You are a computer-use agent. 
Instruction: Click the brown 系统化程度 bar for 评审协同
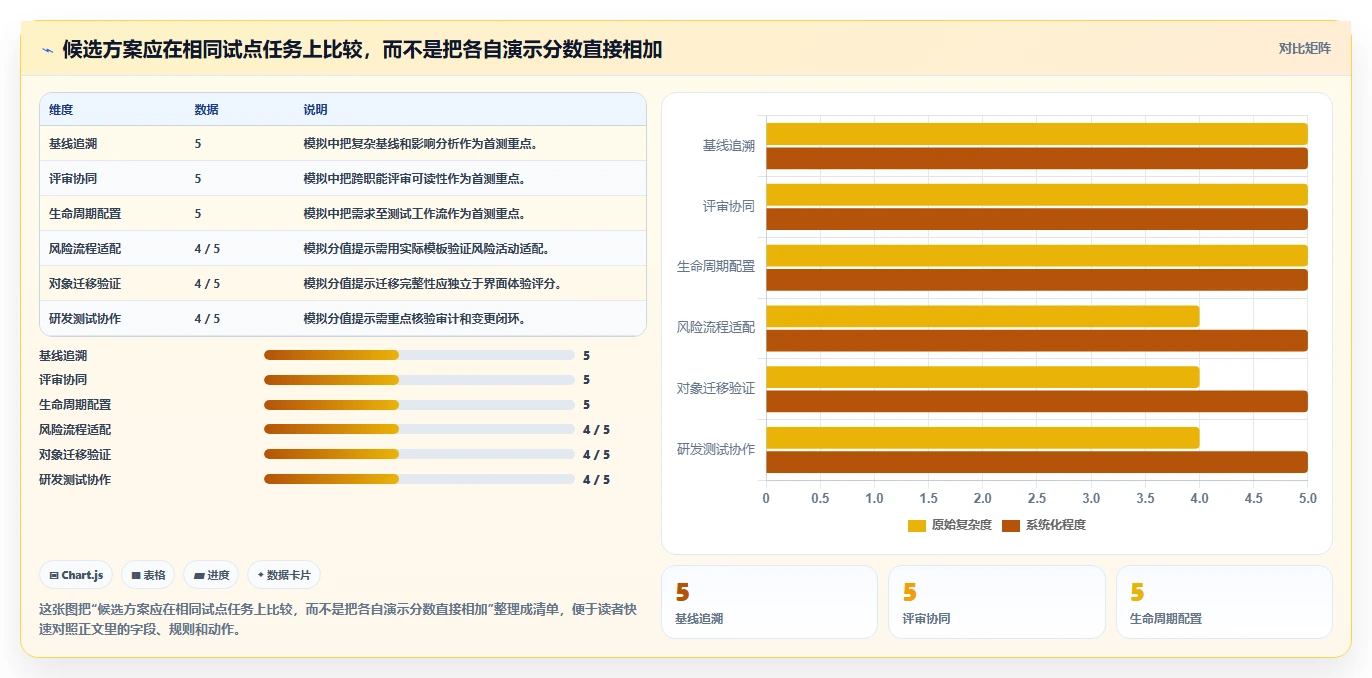click(1037, 219)
